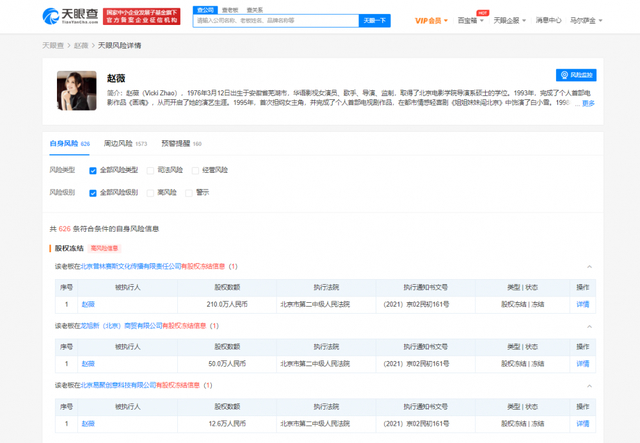Click the 天眼一下 search button
The height and width of the screenshot is (443, 640).
click(x=375, y=20)
